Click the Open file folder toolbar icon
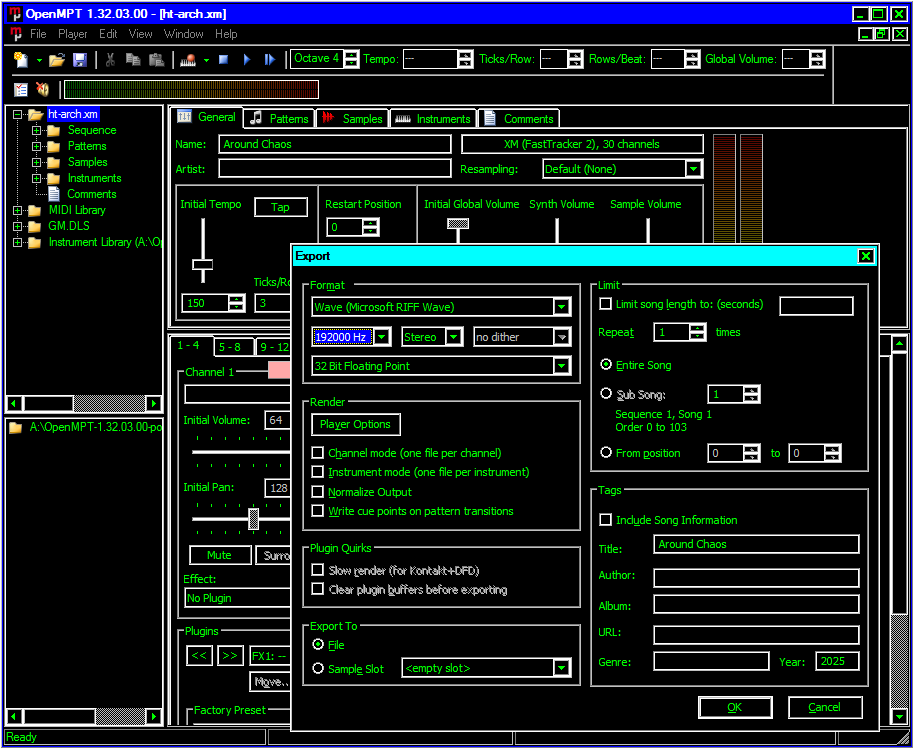Viewport: 914px width, 749px height. [x=57, y=59]
